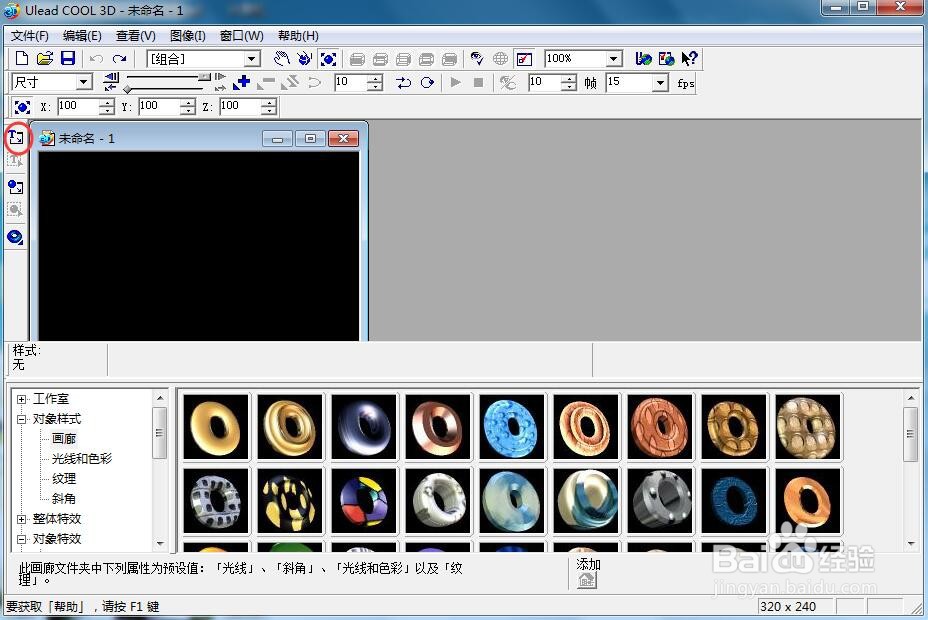928x620 pixels.
Task: Select the Move Object hand tool
Action: [282, 59]
